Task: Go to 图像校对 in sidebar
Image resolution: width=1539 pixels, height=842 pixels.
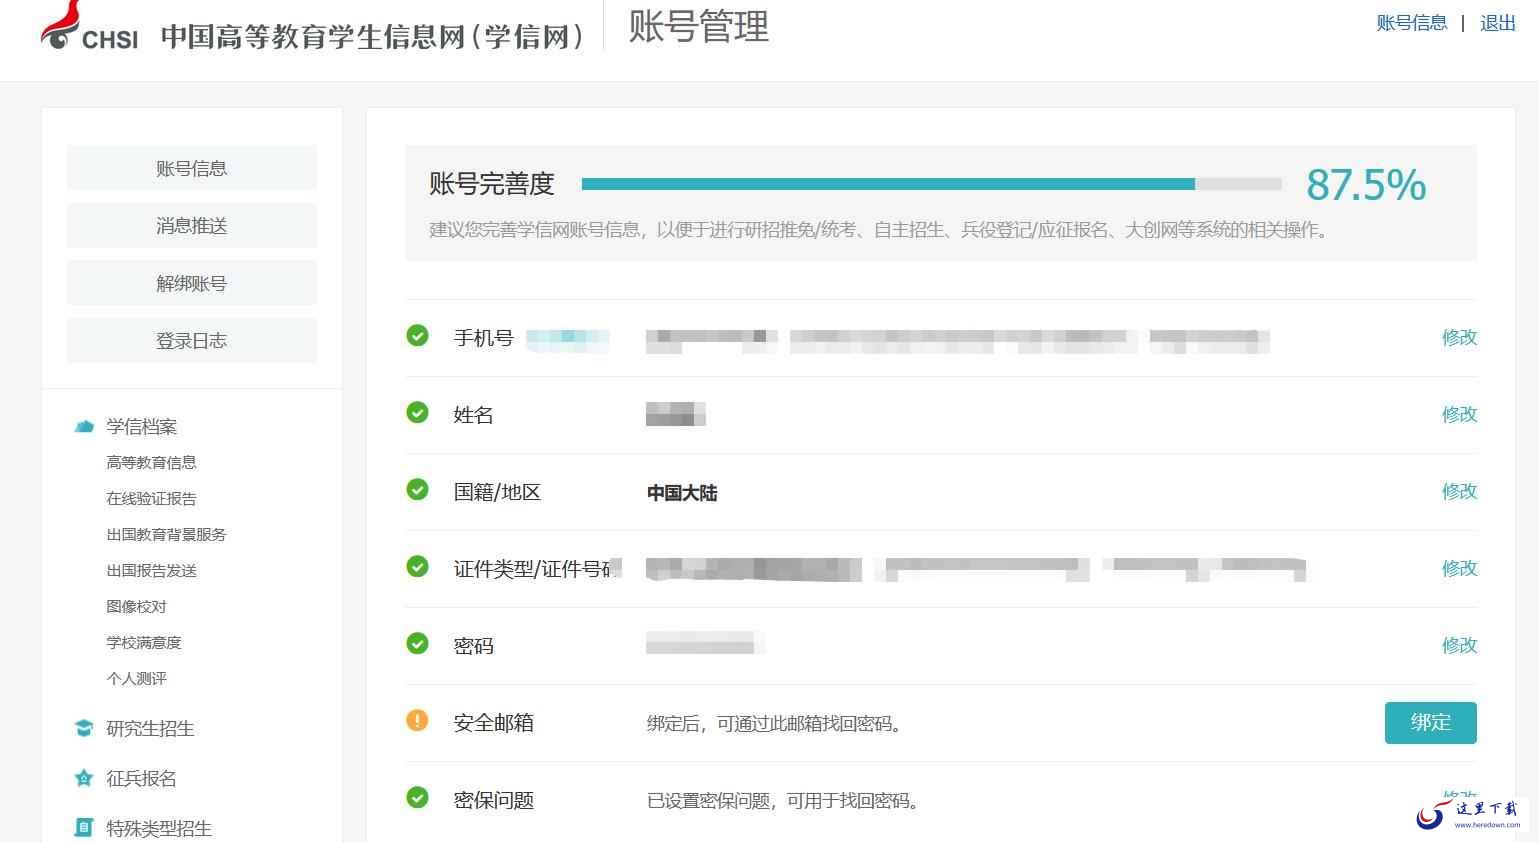Action: click(x=136, y=607)
